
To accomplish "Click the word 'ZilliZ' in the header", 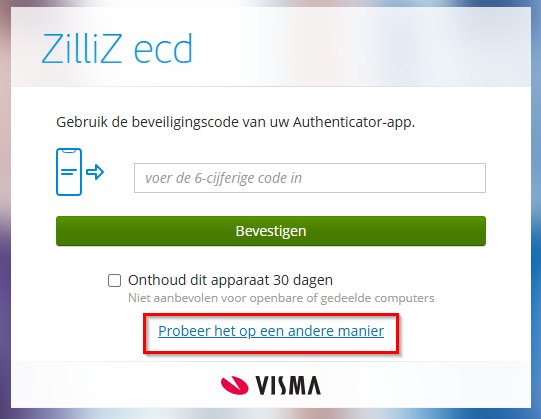I will pos(82,48).
